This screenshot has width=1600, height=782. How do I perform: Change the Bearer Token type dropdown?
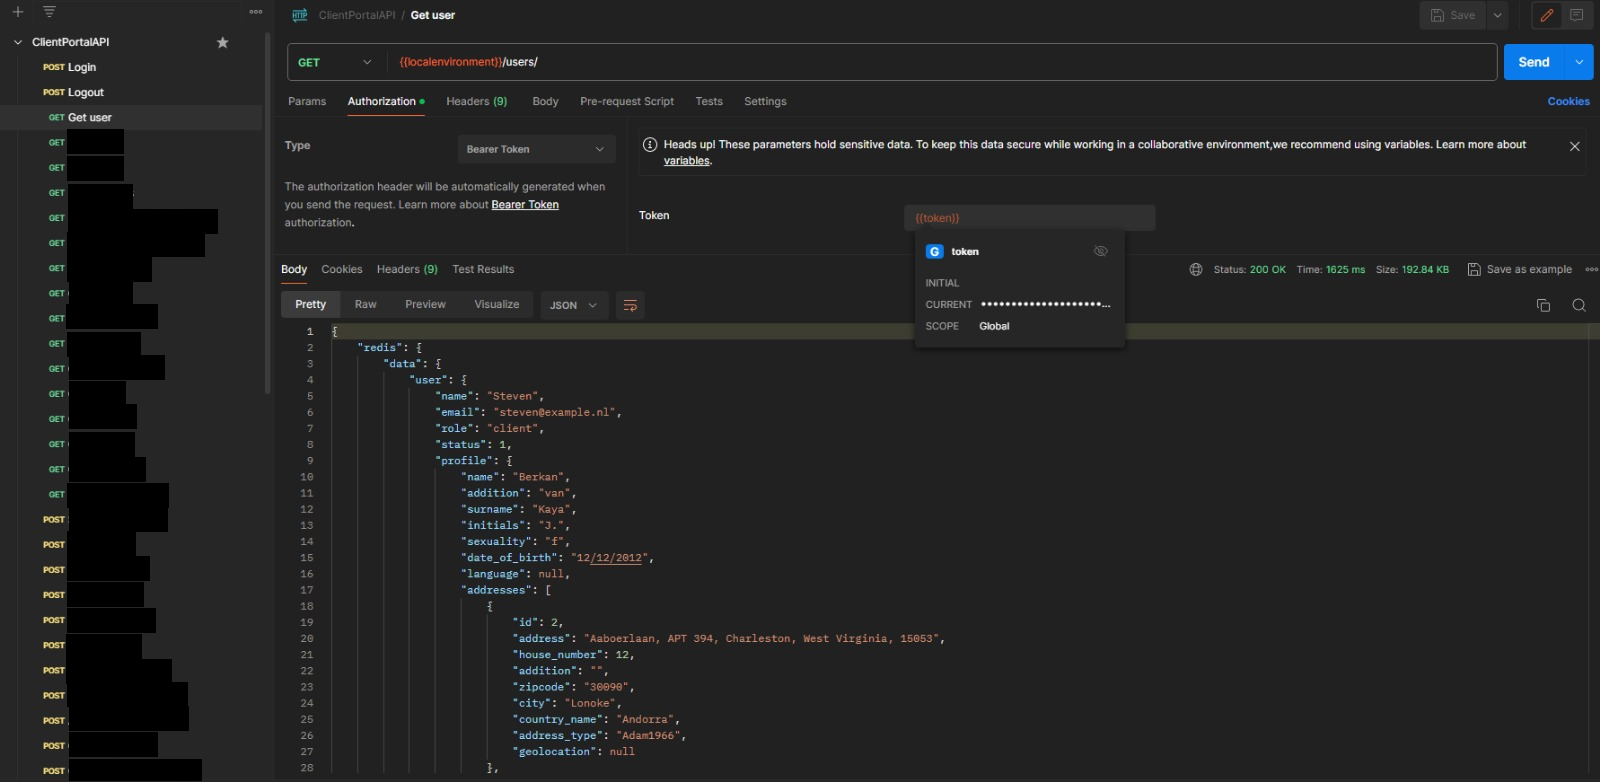535,149
